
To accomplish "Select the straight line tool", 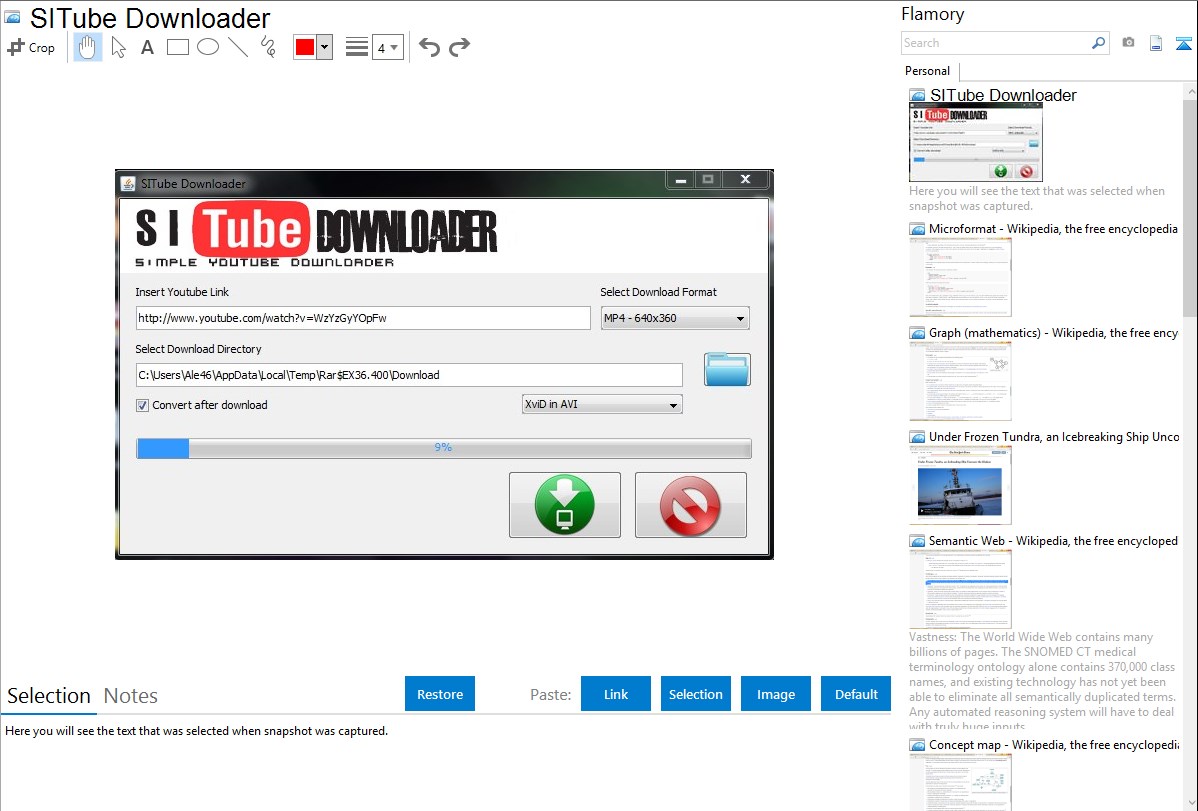I will point(238,47).
